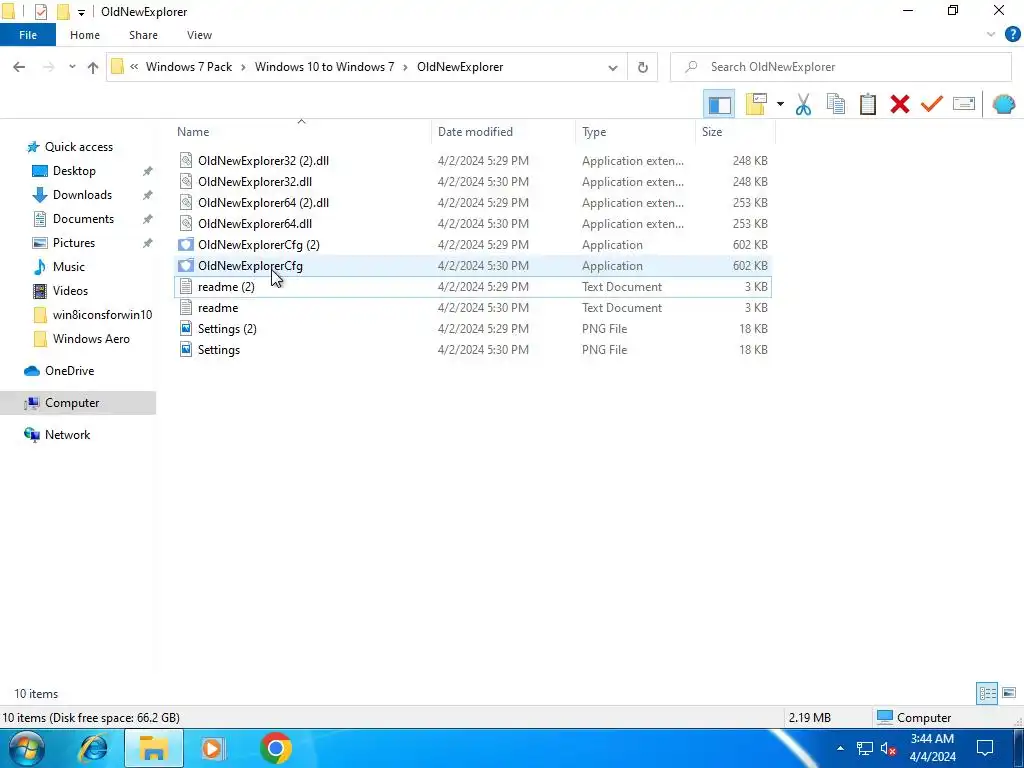The width and height of the screenshot is (1024, 768).
Task: Open Videos in the navigation pane
Action: pos(70,291)
